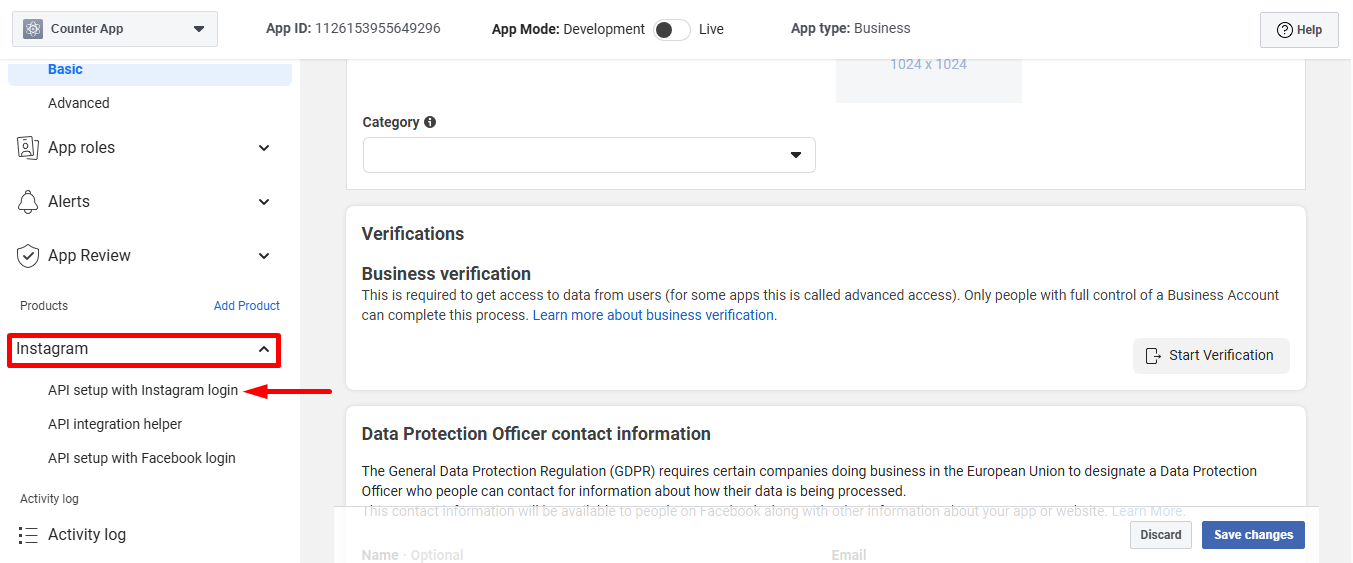
Task: Click the Start Verification button
Action: [1211, 355]
